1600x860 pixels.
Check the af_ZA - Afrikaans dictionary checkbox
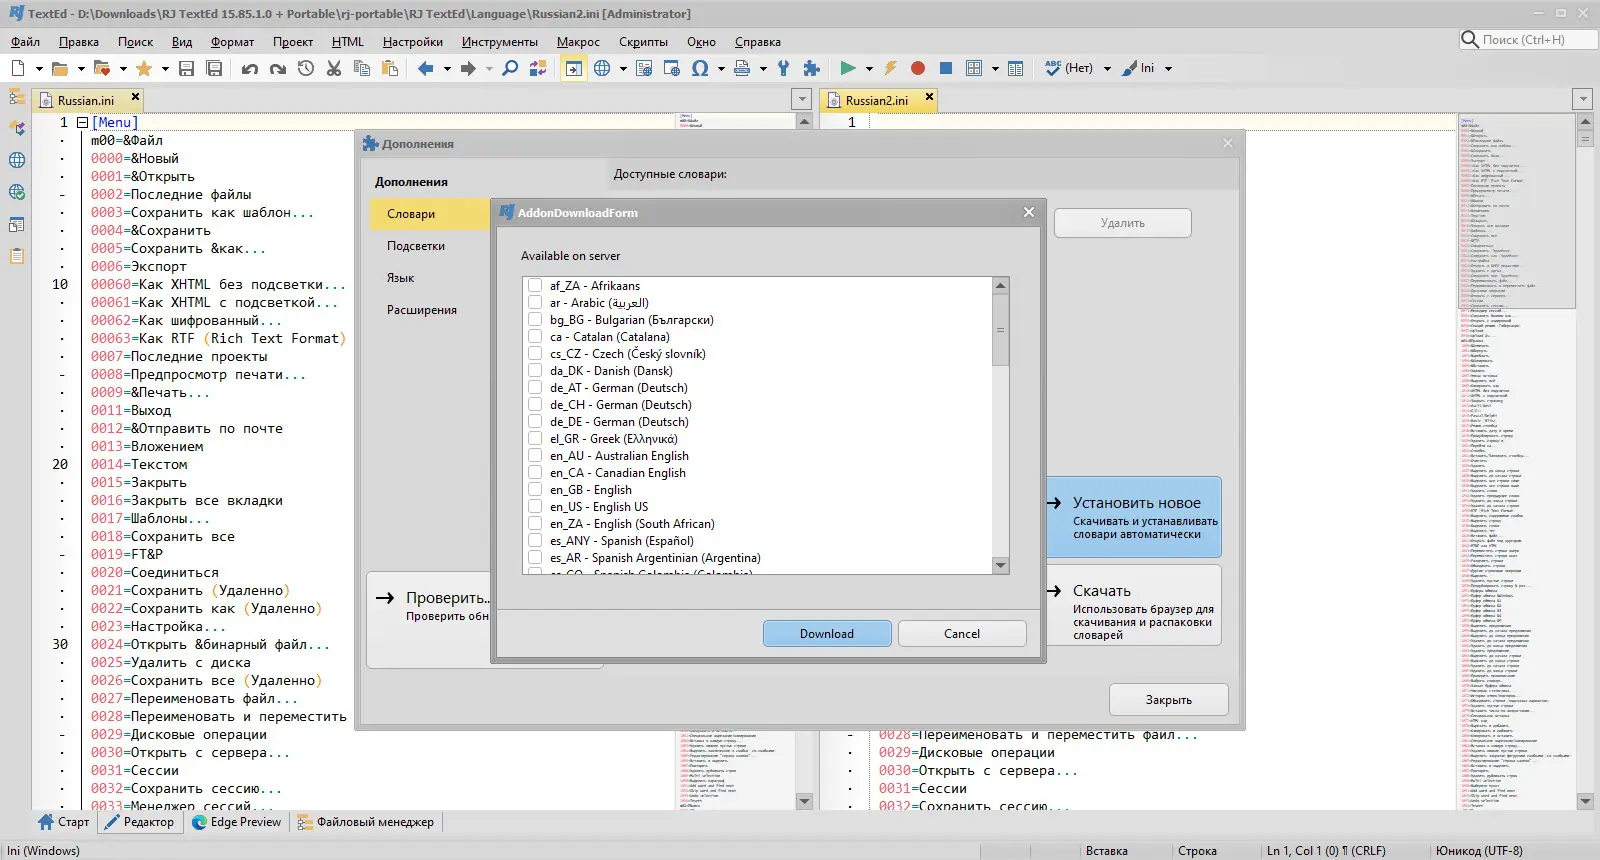point(535,285)
